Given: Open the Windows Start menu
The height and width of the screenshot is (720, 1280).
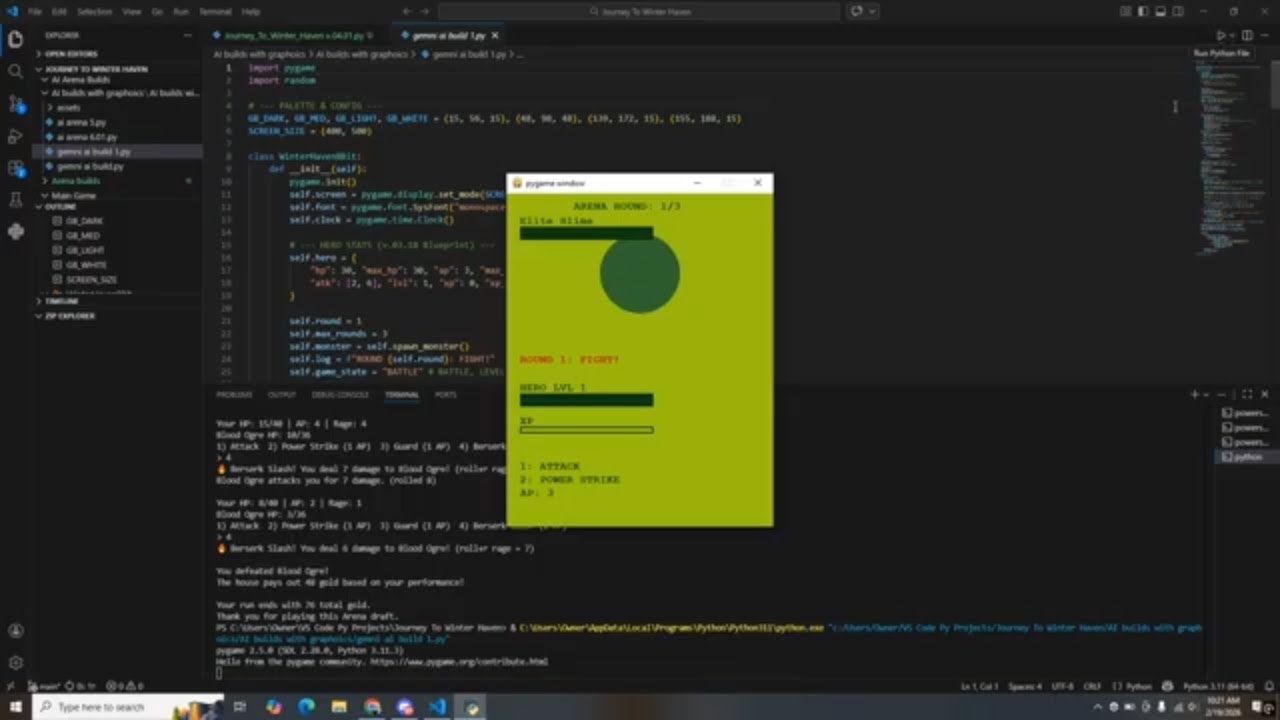Looking at the screenshot, I should pos(14,707).
